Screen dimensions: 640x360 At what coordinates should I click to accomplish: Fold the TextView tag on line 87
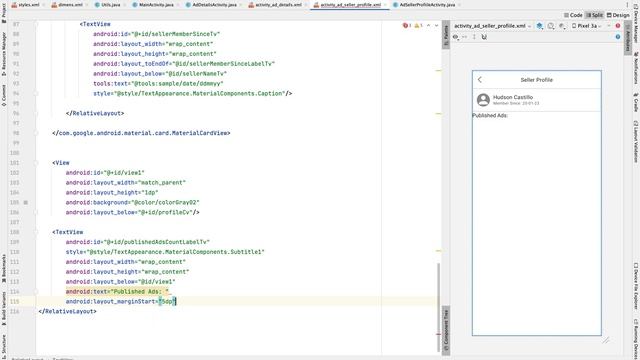pyautogui.click(x=36, y=24)
